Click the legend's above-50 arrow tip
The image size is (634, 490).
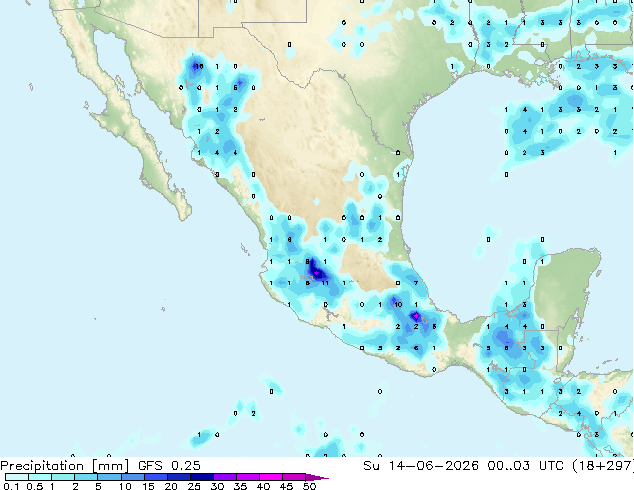pos(317,477)
